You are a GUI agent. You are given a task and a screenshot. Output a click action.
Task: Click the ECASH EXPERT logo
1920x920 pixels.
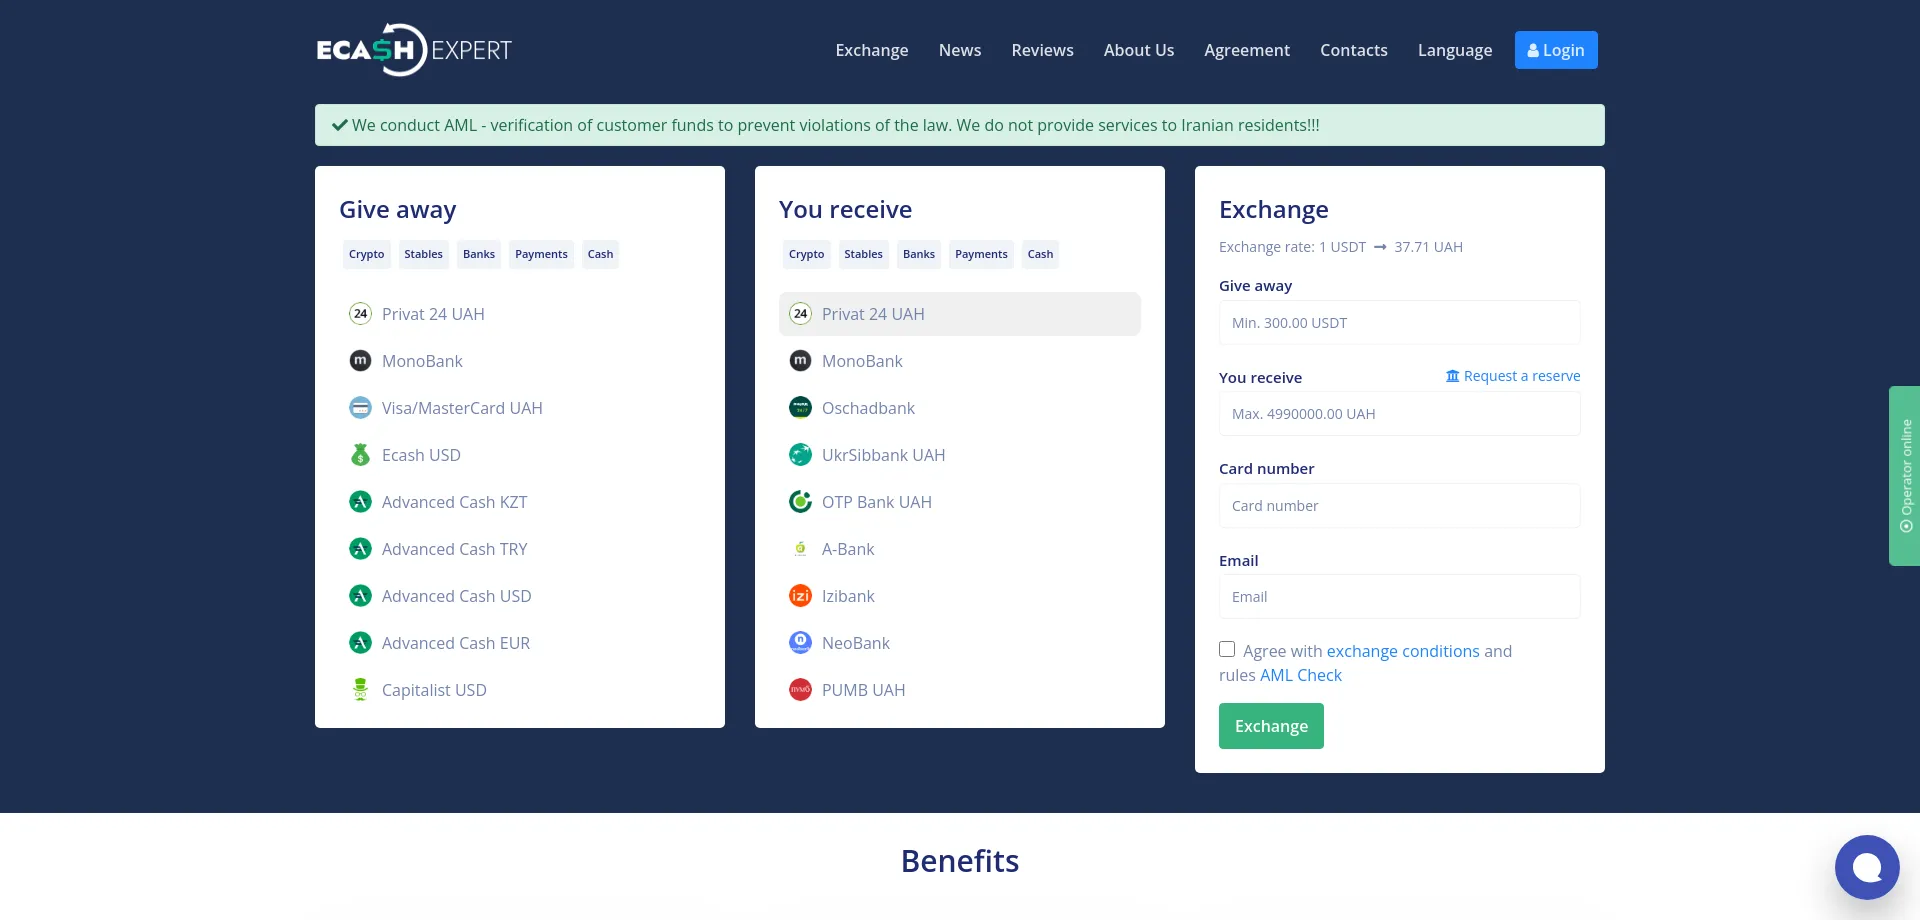point(414,50)
